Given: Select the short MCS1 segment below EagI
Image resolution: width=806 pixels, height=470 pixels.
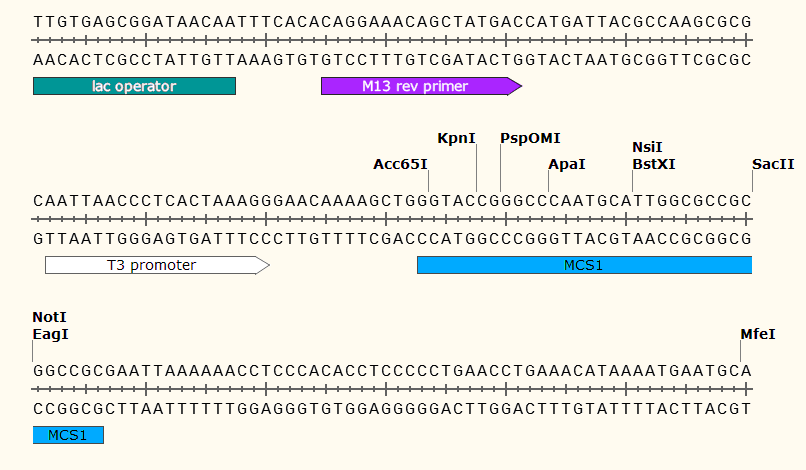Looking at the screenshot, I should pyautogui.click(x=68, y=435).
